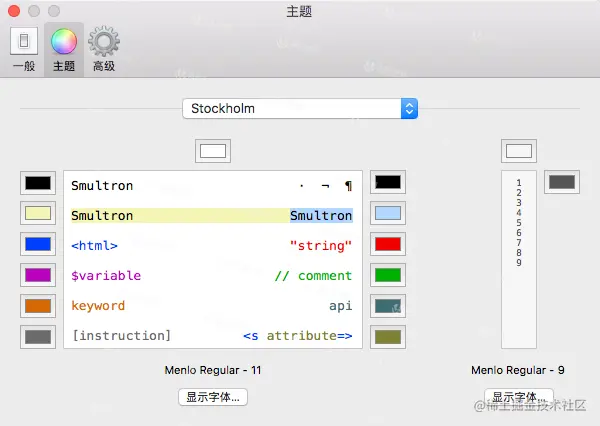Click the black invisible characters color swatch
This screenshot has width=600, height=426.
click(388, 182)
